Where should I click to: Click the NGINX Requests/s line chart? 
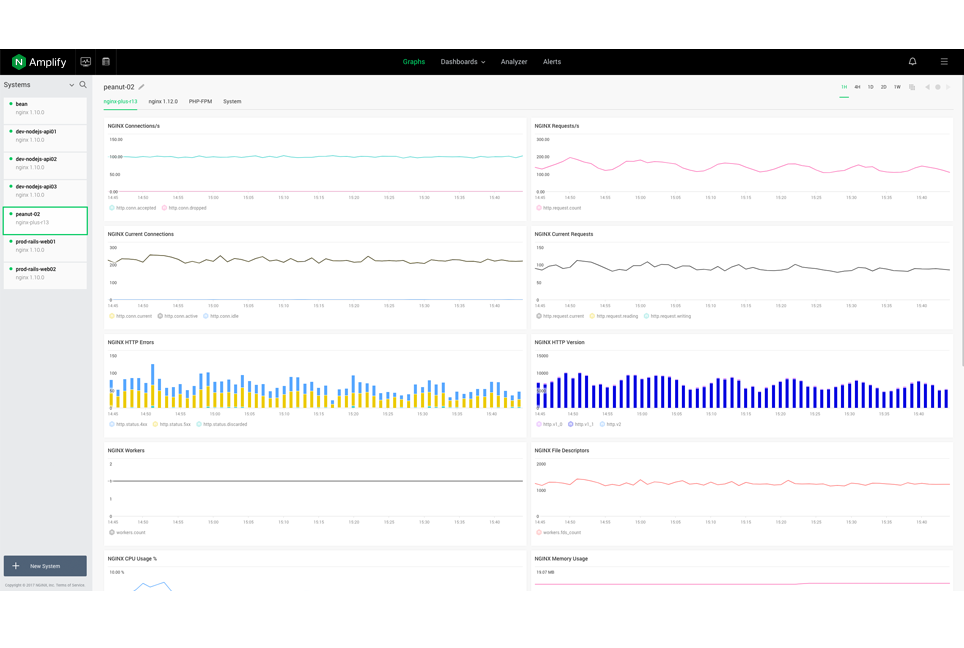click(x=743, y=166)
